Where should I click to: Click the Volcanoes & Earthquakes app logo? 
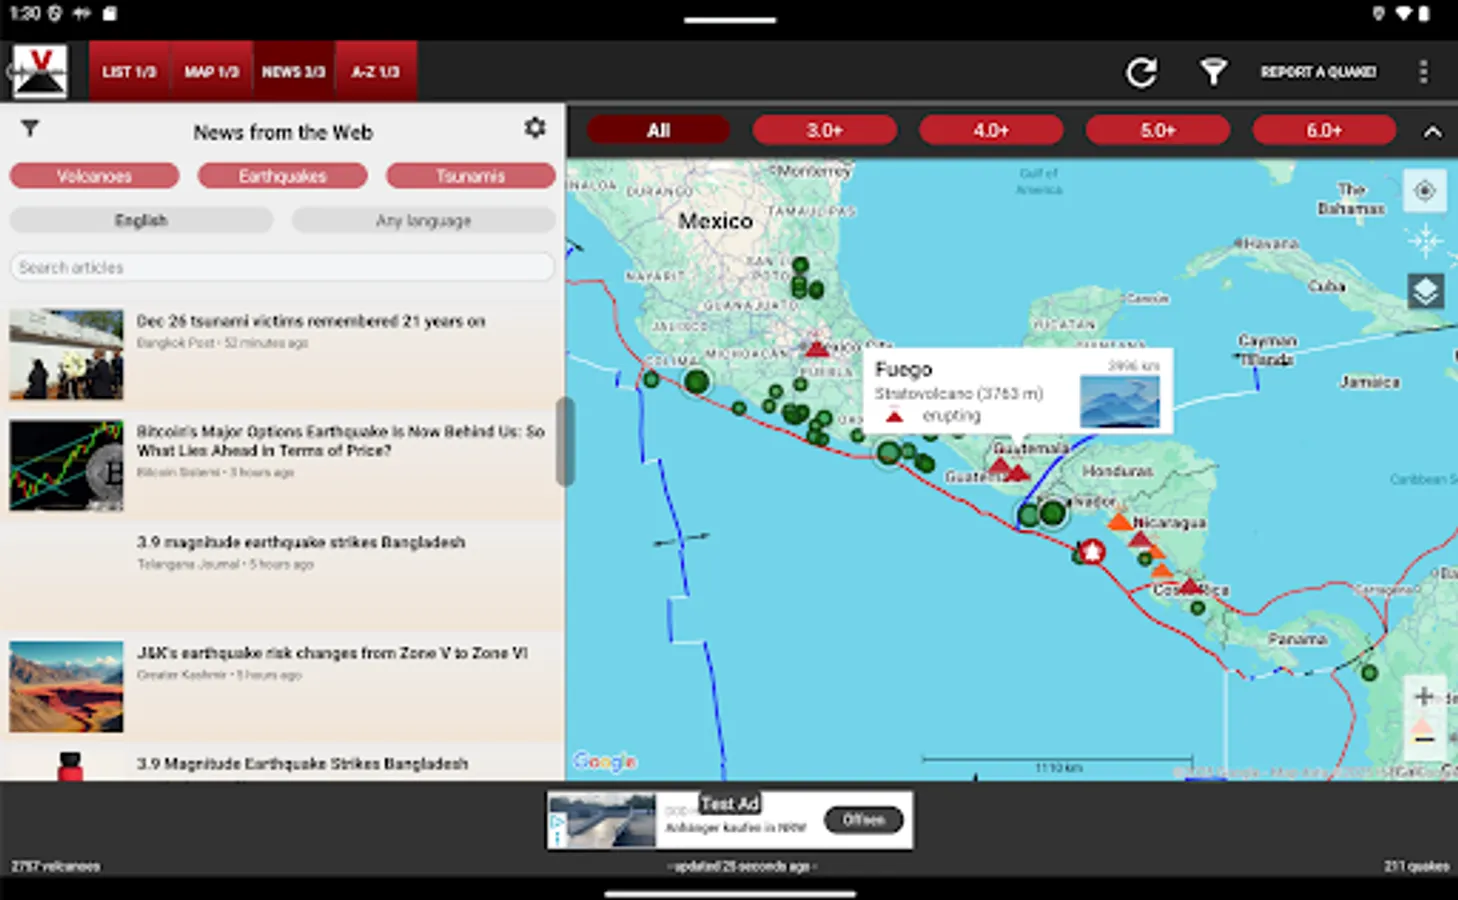[40, 70]
